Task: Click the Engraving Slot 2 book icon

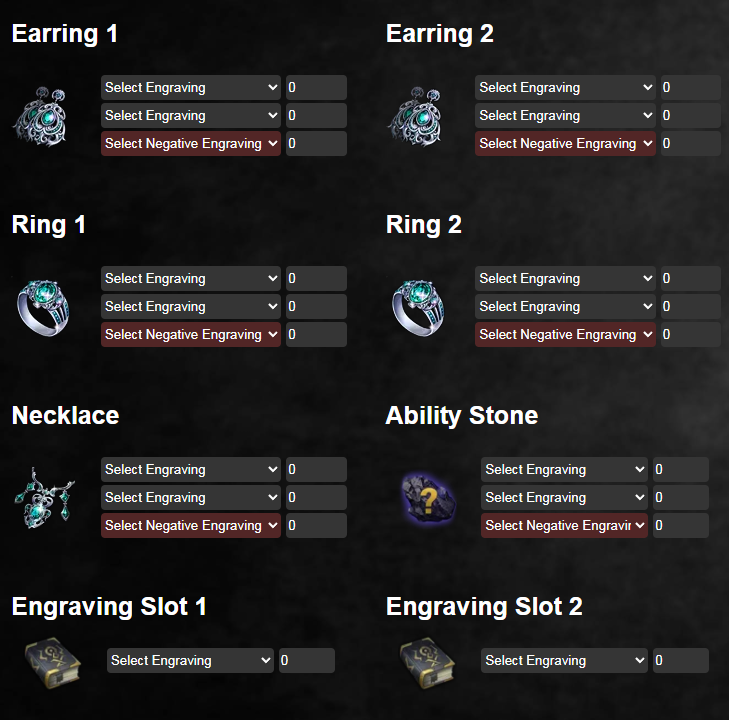Action: (x=427, y=662)
